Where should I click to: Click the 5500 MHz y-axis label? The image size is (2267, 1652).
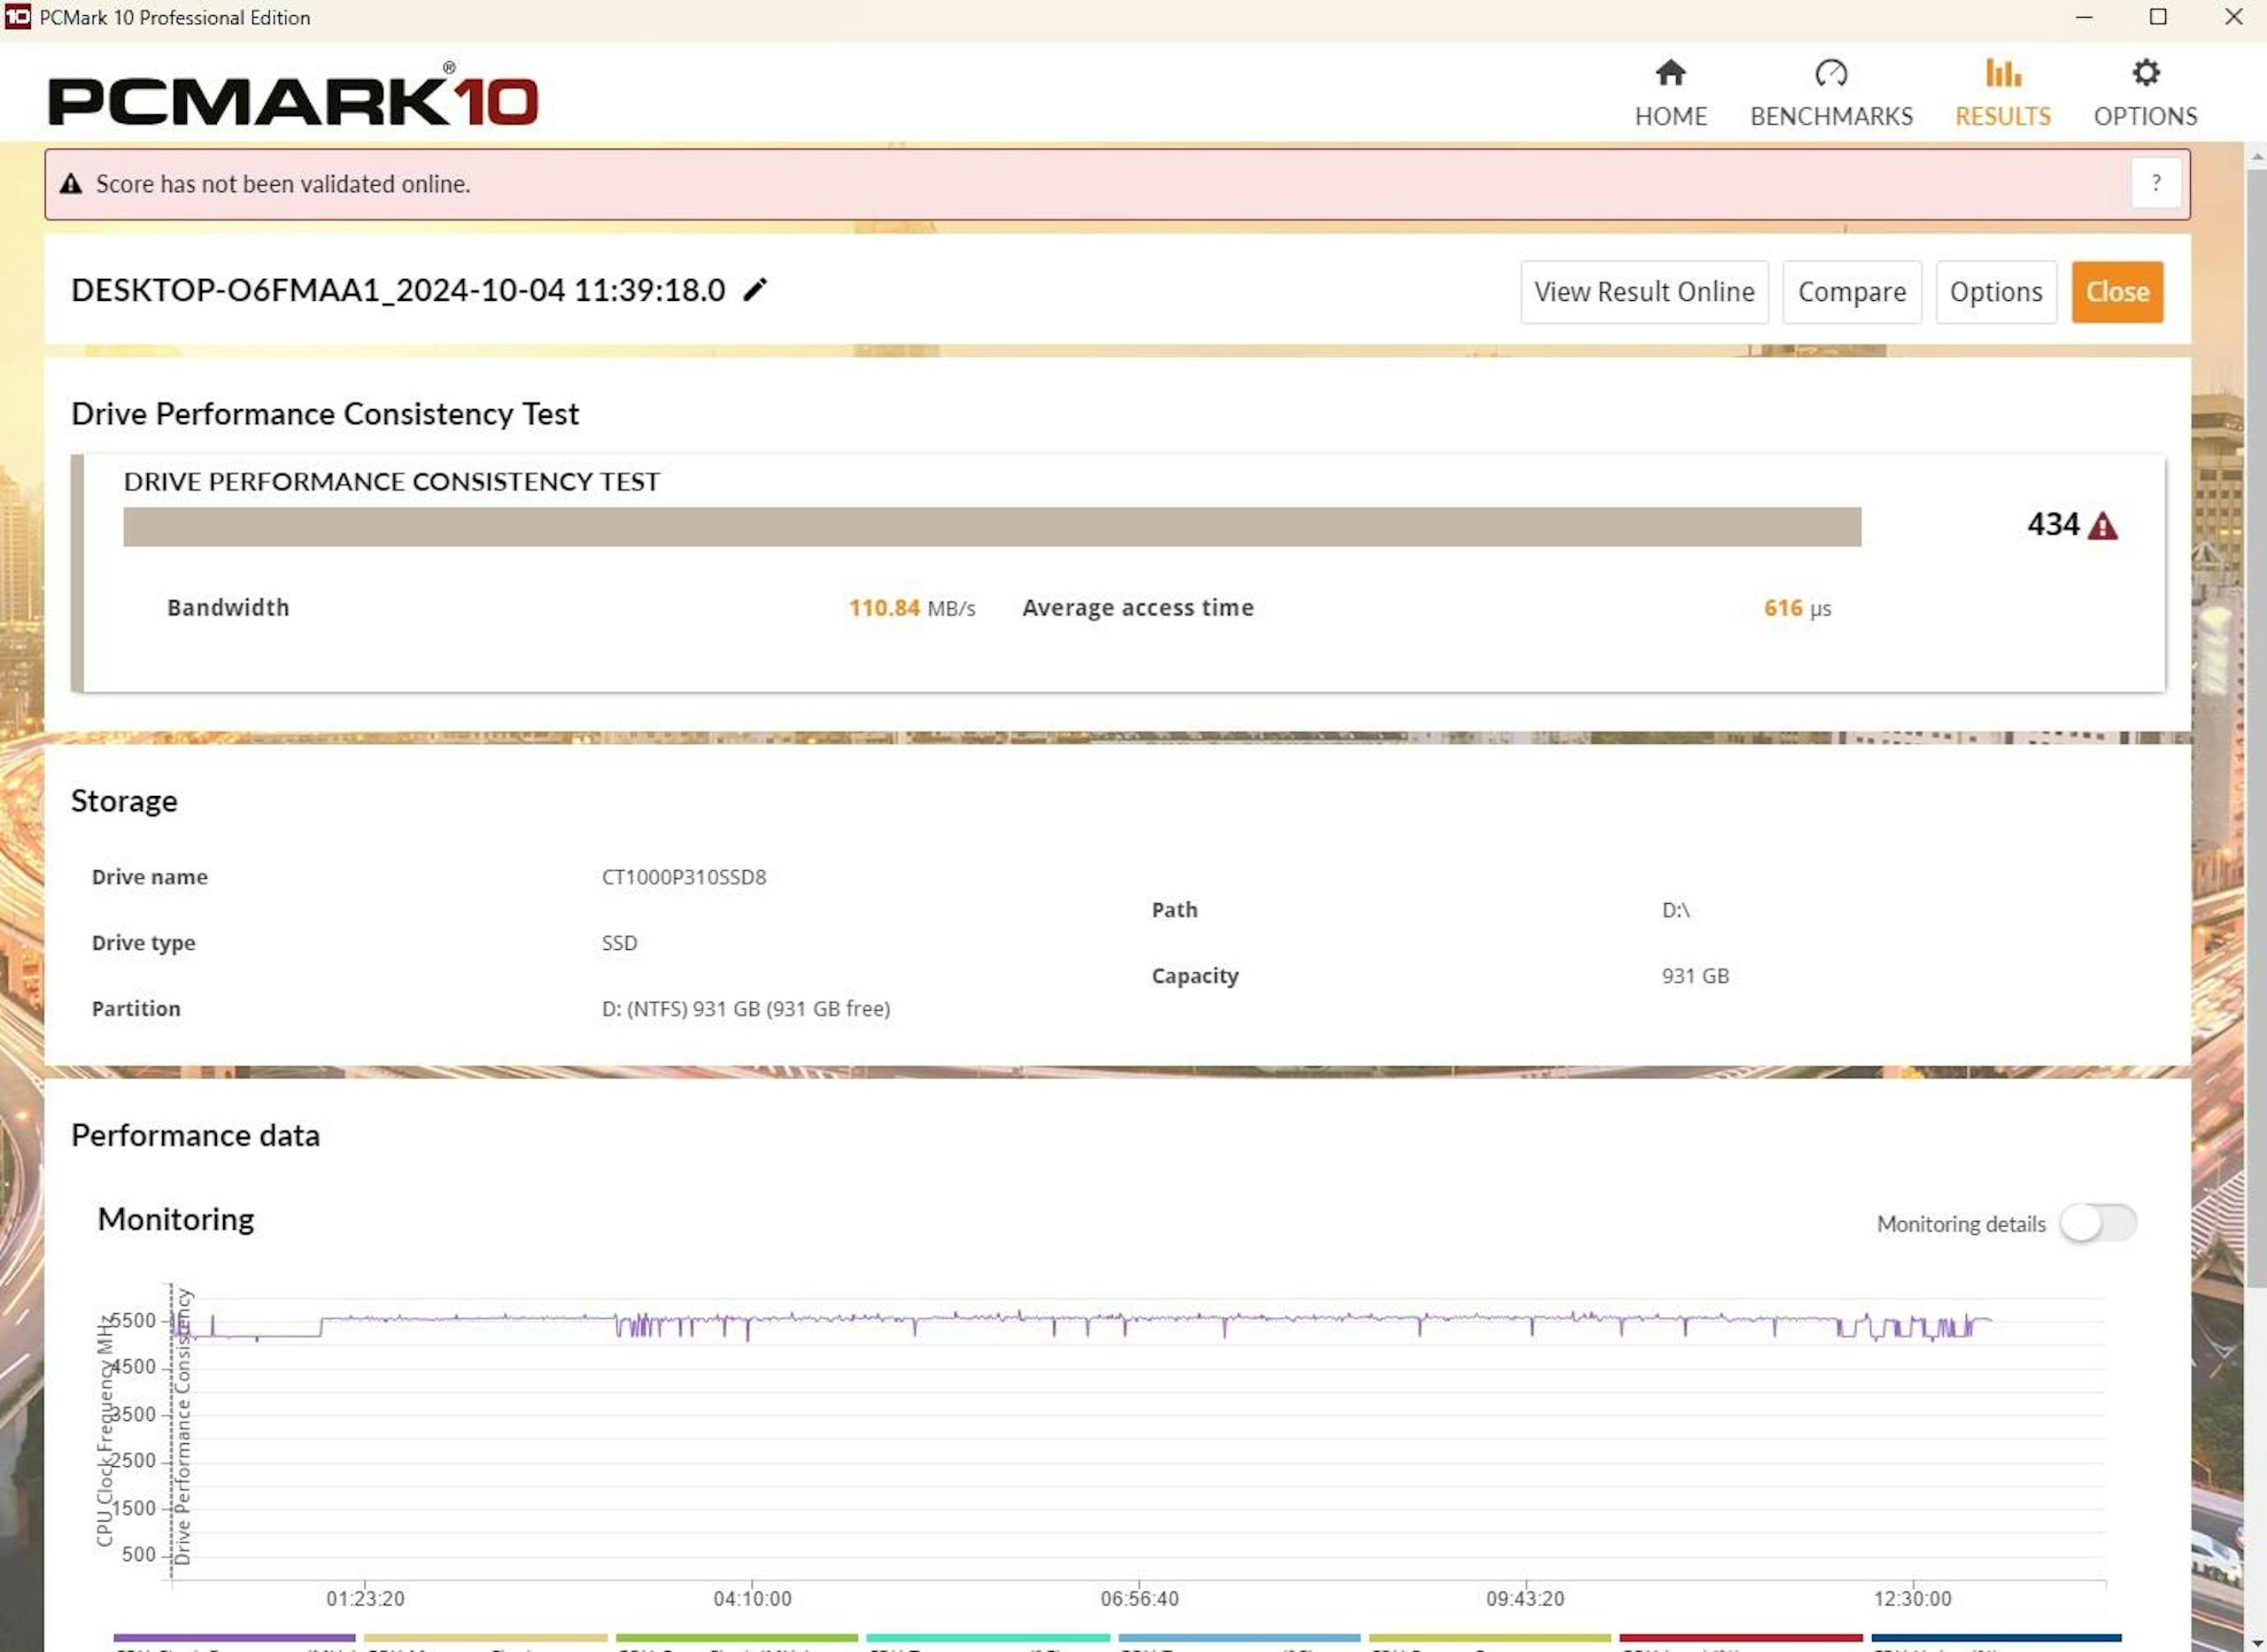pyautogui.click(x=132, y=1320)
